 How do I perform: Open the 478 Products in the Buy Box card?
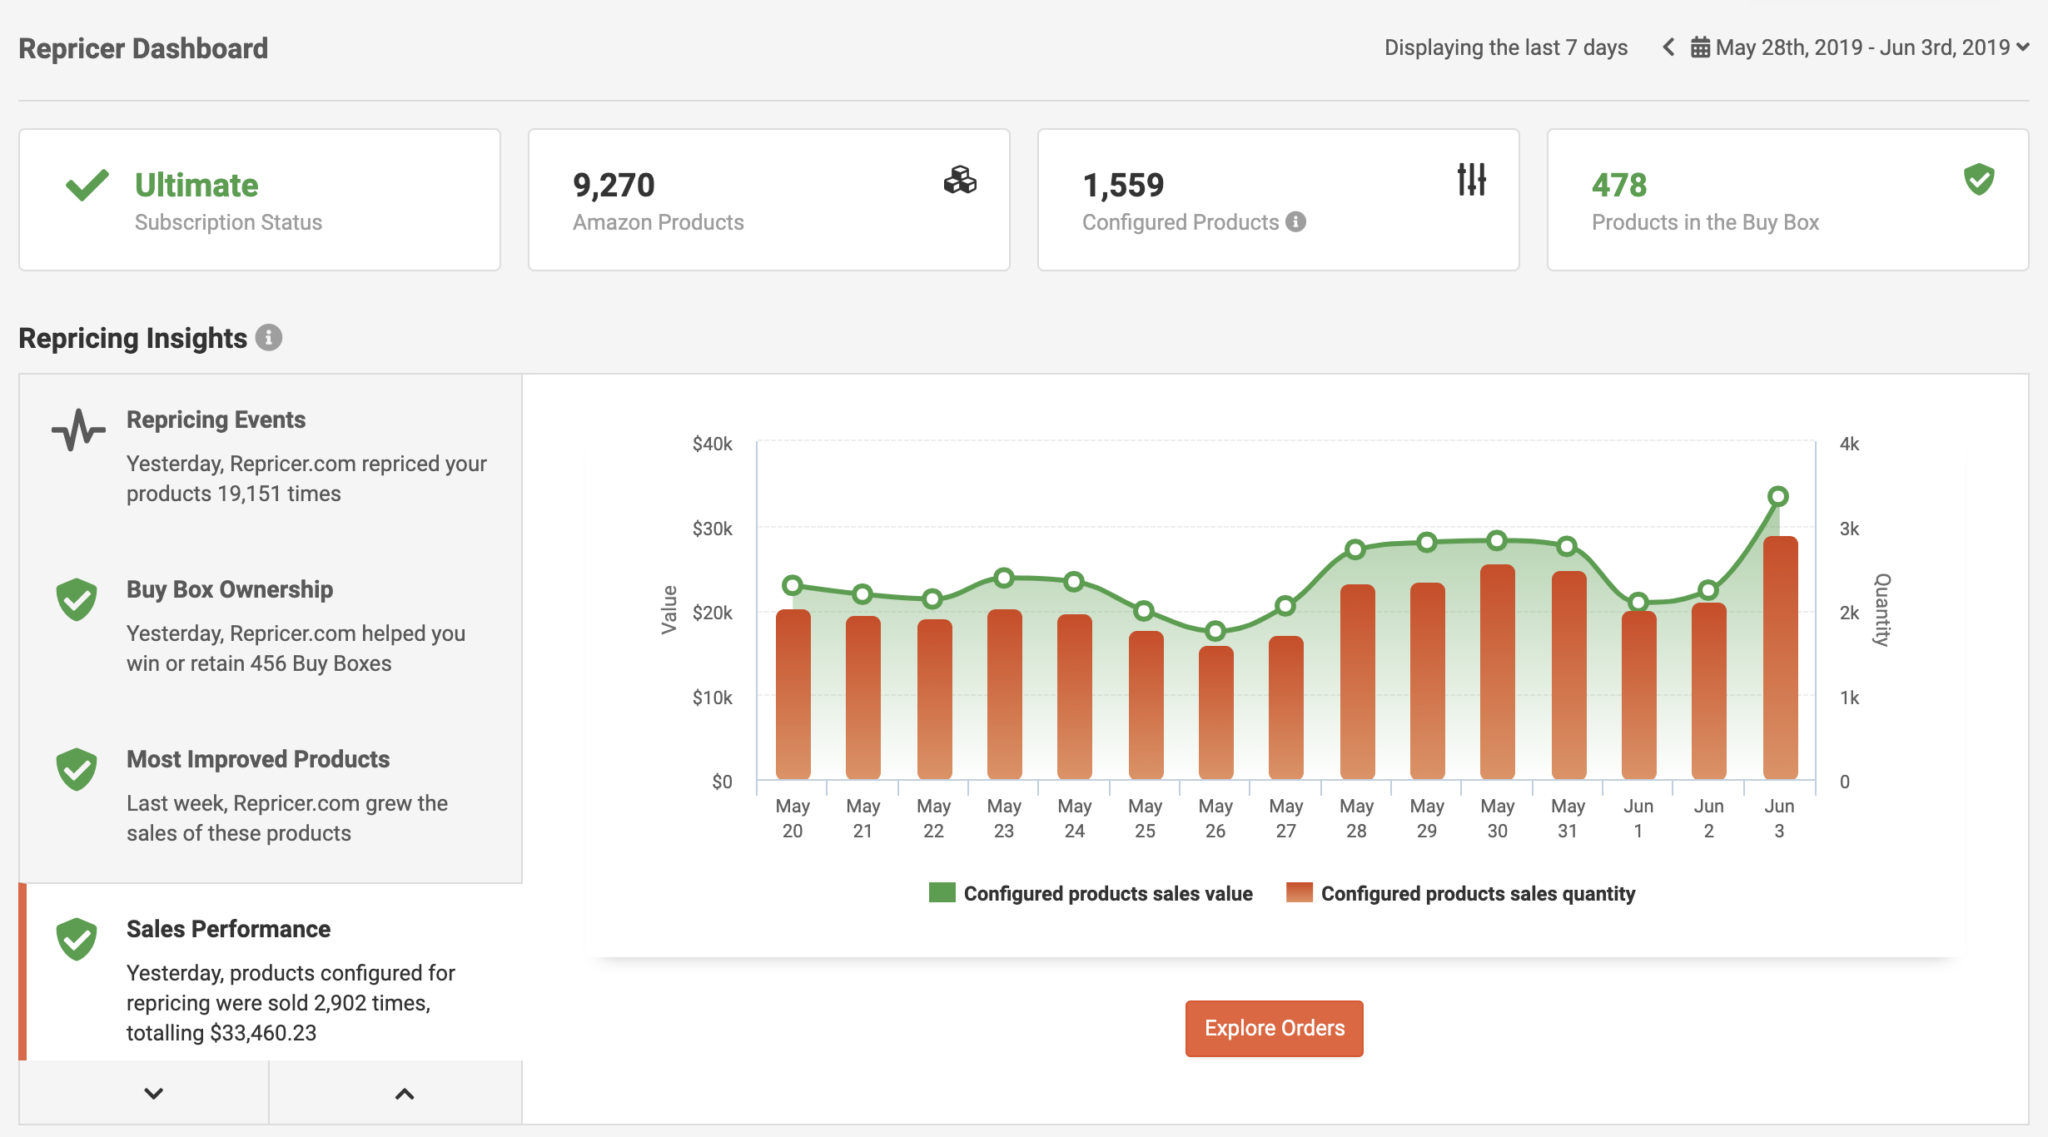pyautogui.click(x=1788, y=199)
